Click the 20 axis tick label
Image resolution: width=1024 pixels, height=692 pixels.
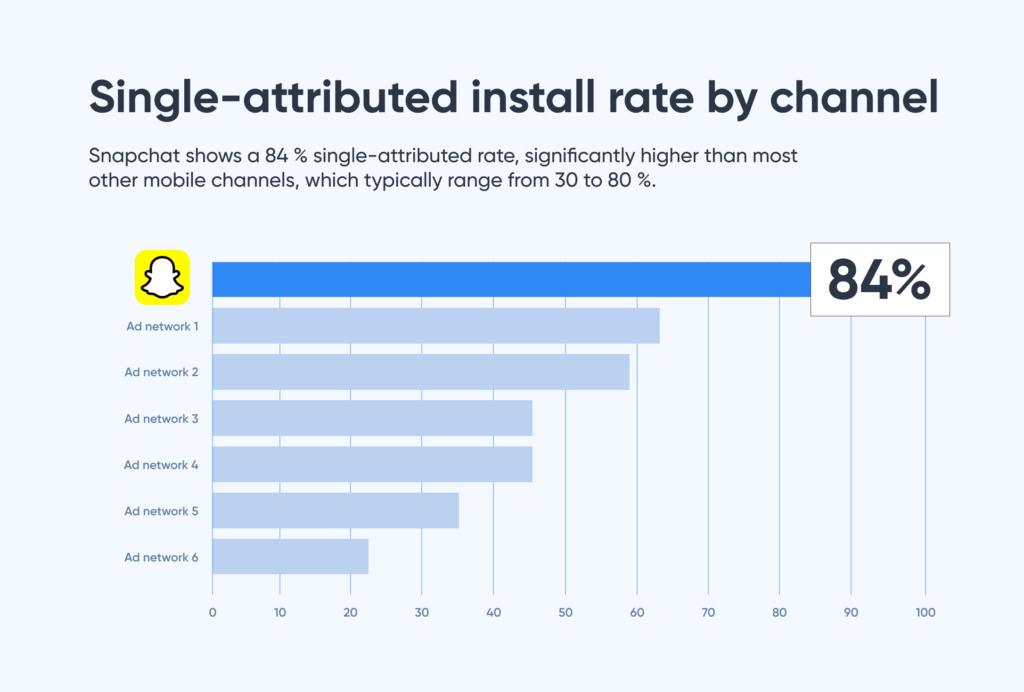[x=350, y=612]
